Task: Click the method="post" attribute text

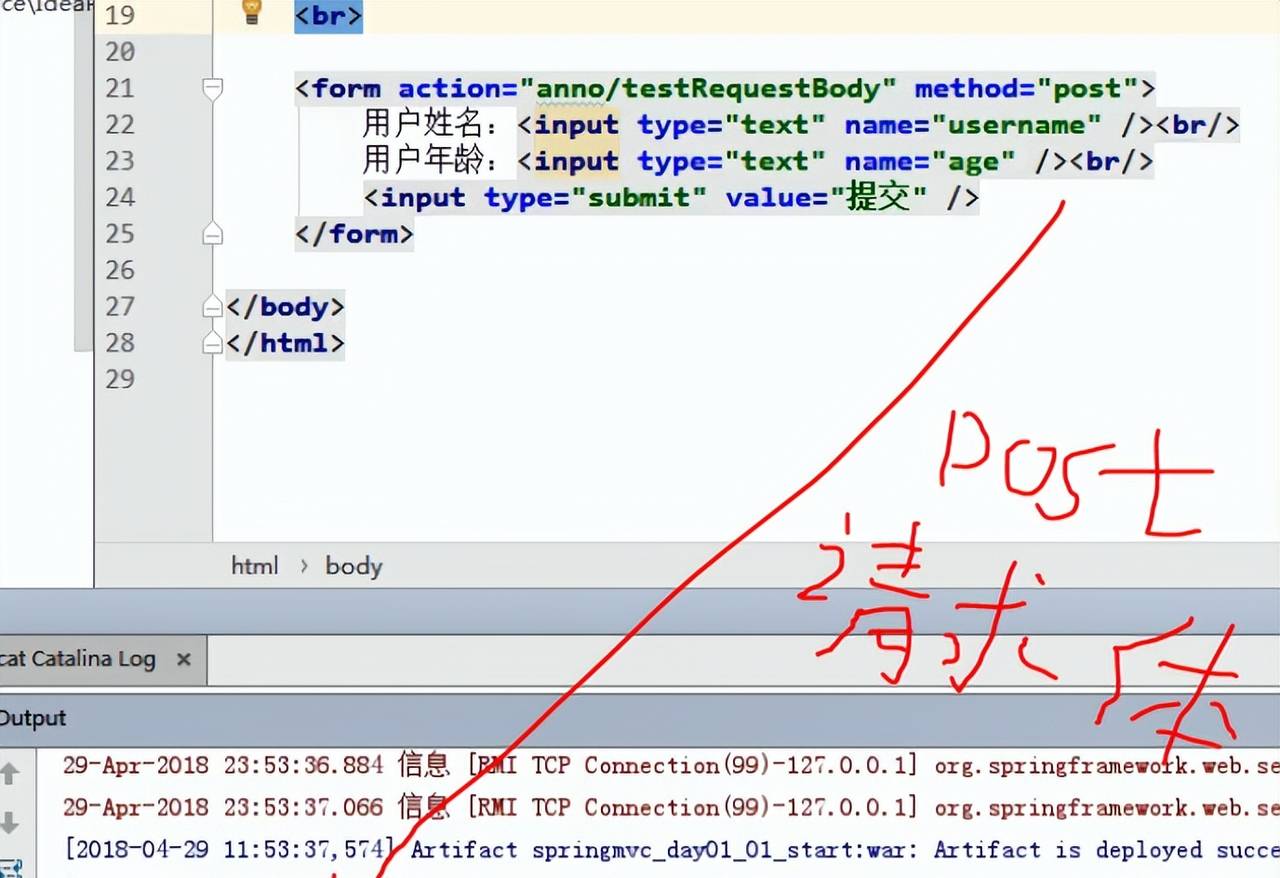Action: (x=1026, y=89)
